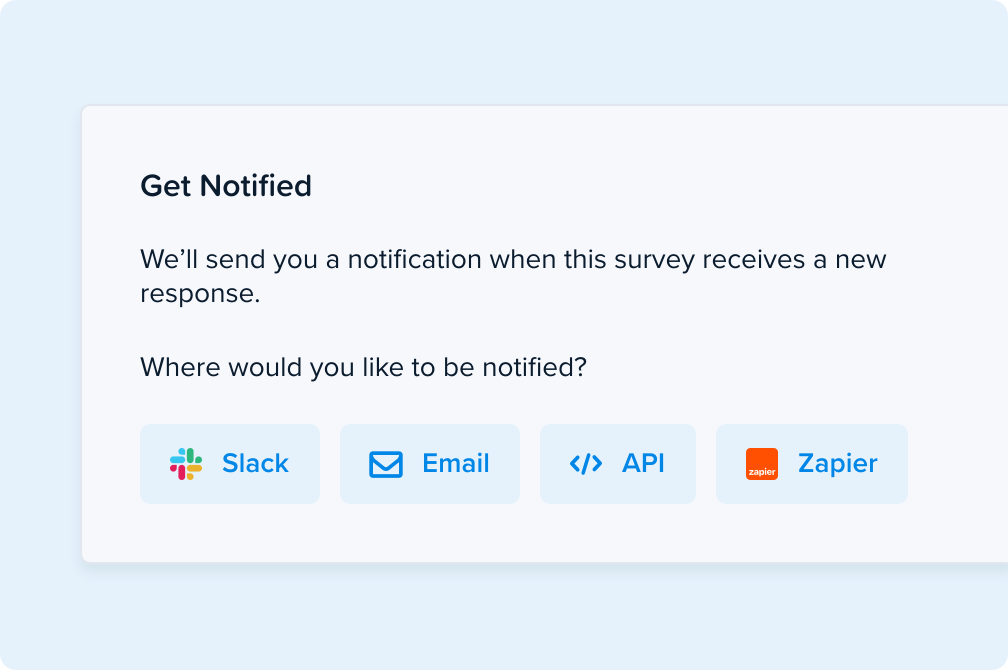This screenshot has height=670, width=1008.
Task: Click the code brackets API icon
Action: coord(586,464)
